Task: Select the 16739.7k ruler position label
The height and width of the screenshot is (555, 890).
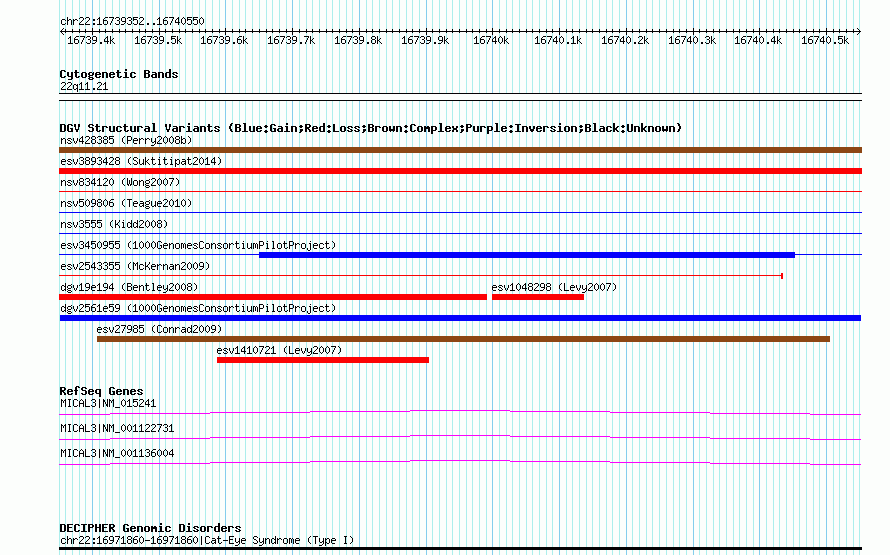Action: pos(291,40)
